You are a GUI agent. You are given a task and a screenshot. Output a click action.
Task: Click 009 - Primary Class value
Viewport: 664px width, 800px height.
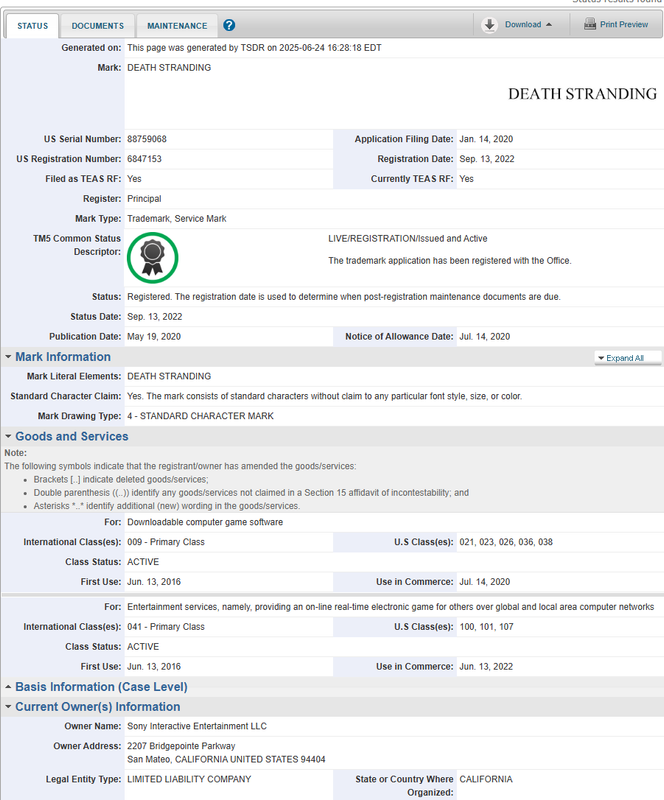[x=166, y=542]
